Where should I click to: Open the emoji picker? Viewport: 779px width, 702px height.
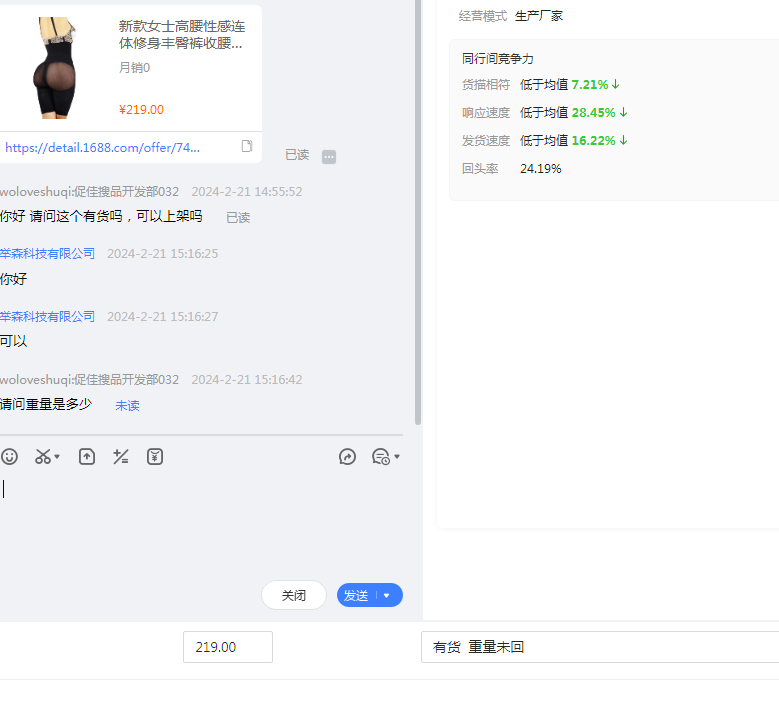(9, 457)
